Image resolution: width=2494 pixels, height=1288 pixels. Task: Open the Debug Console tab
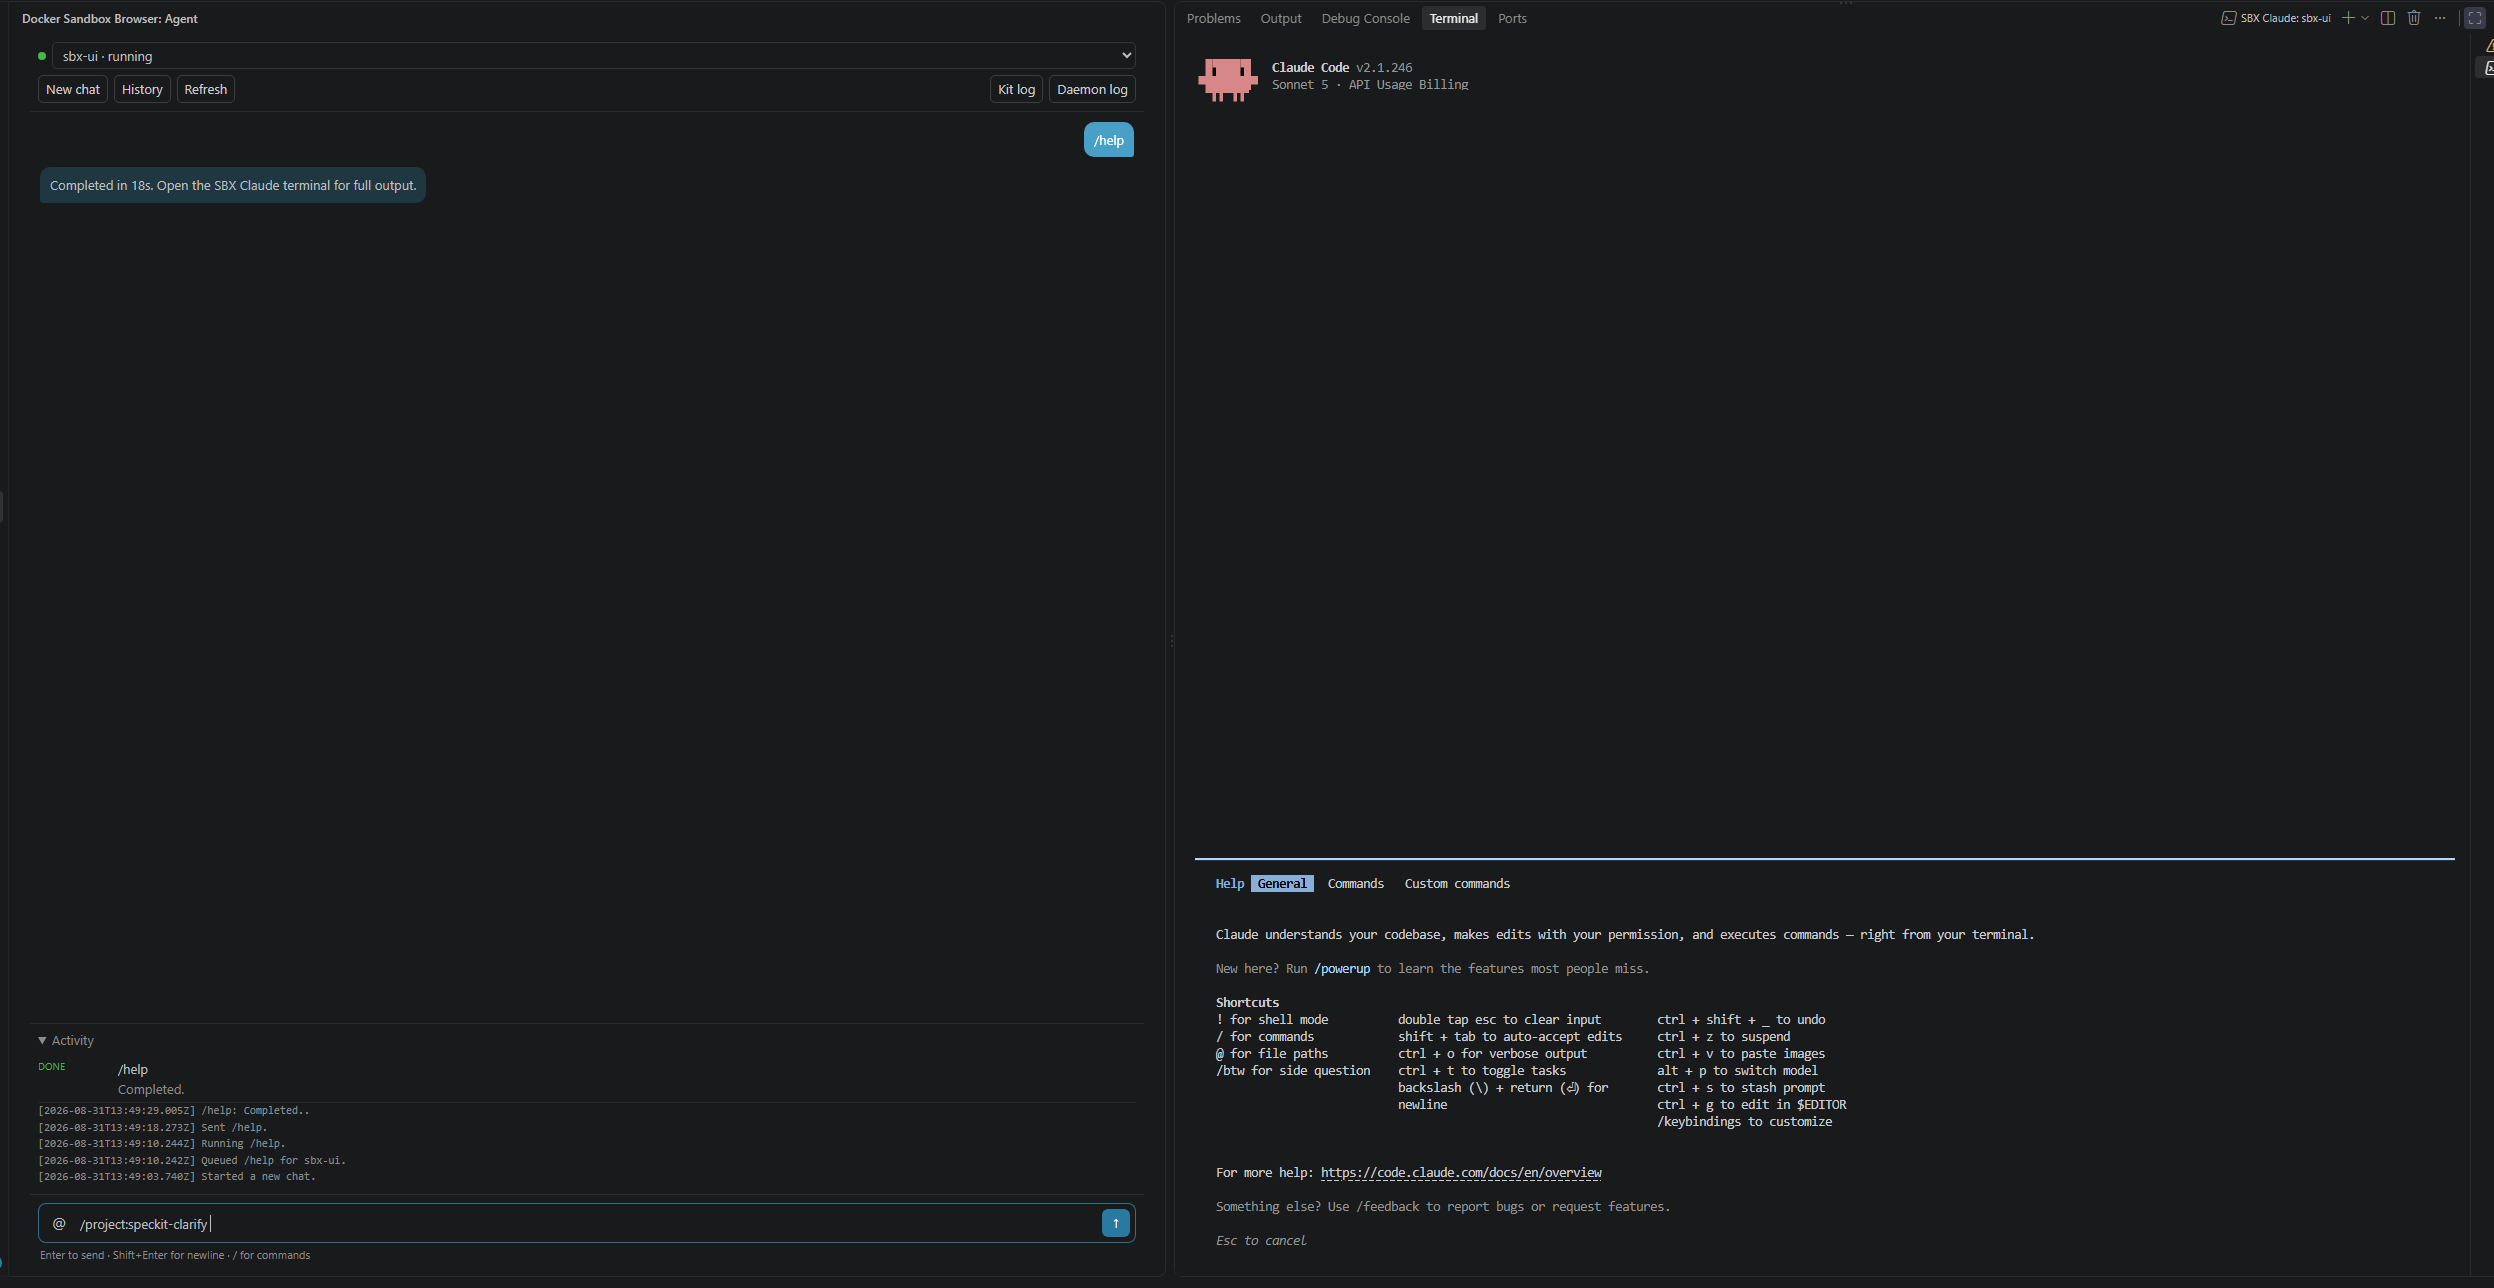(x=1365, y=18)
